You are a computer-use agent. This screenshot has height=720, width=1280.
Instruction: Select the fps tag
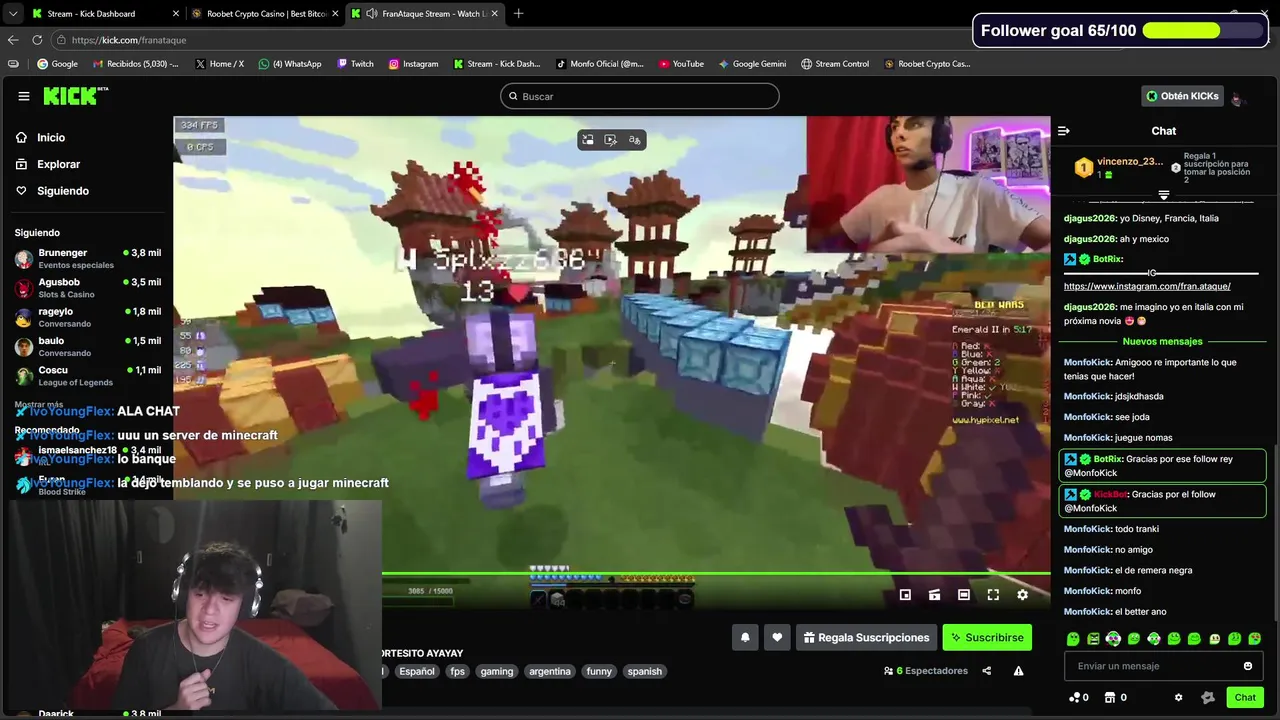(458, 671)
